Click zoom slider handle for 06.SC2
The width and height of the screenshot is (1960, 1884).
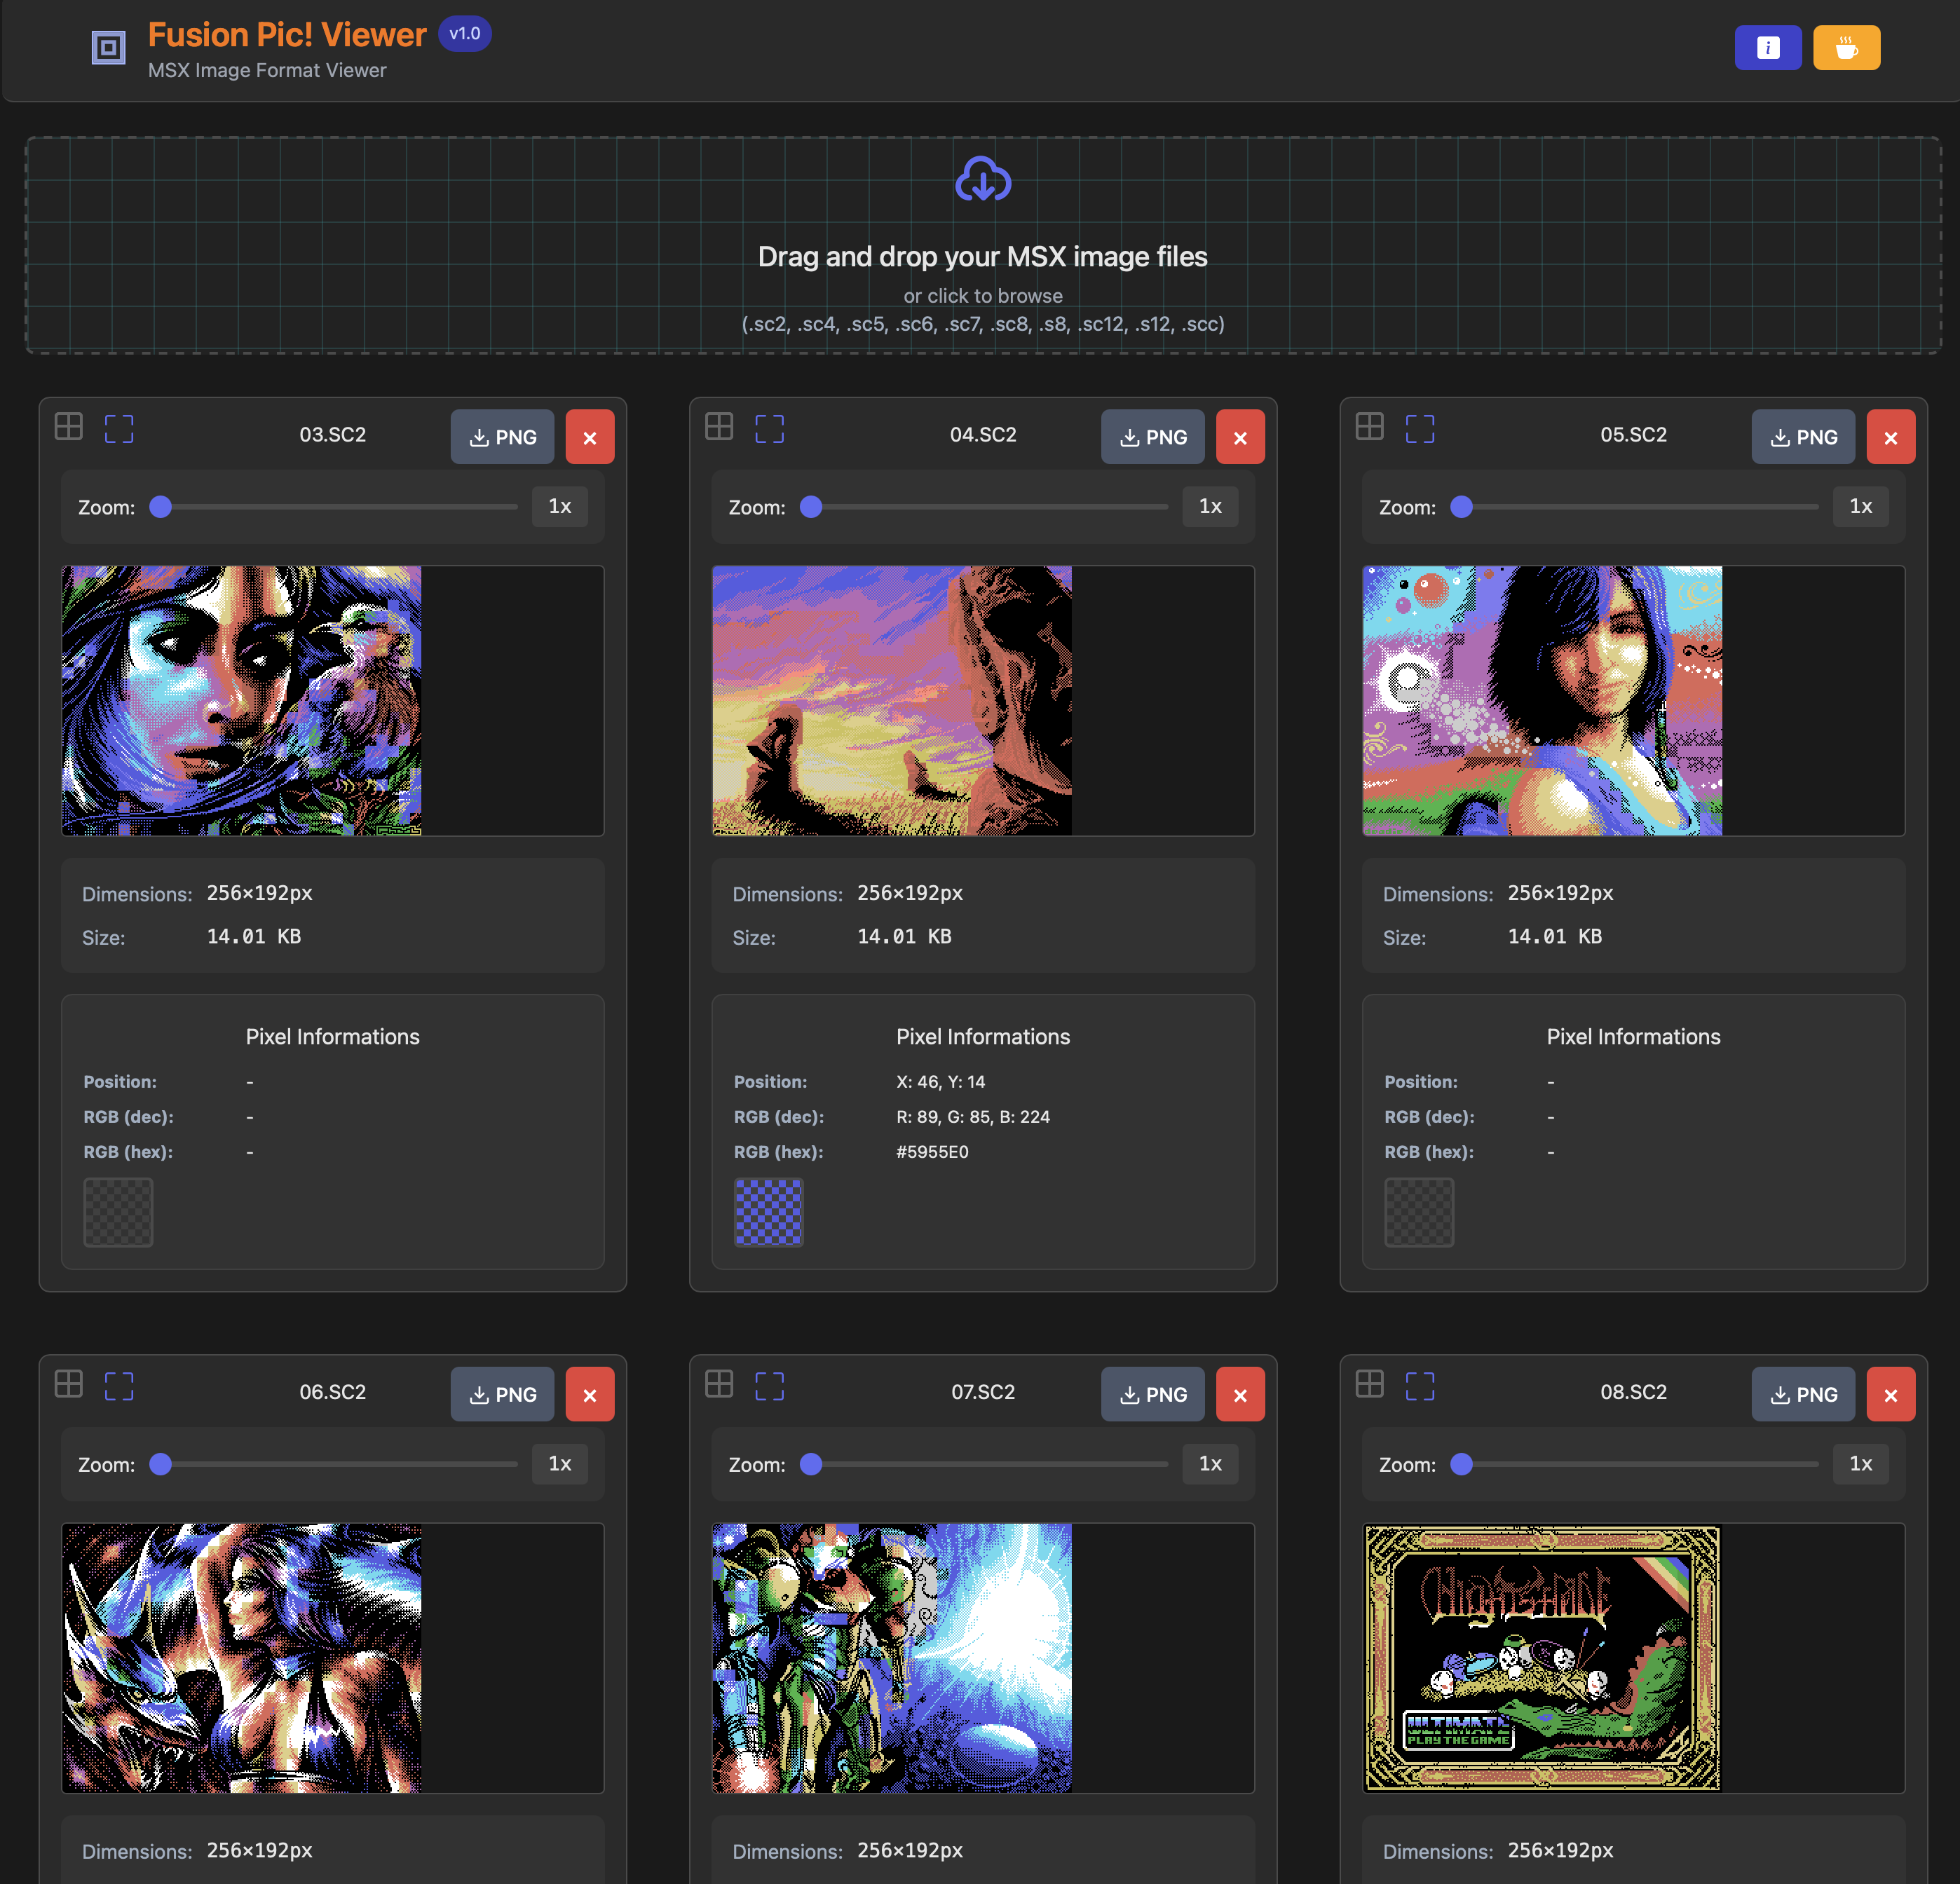pos(160,1464)
